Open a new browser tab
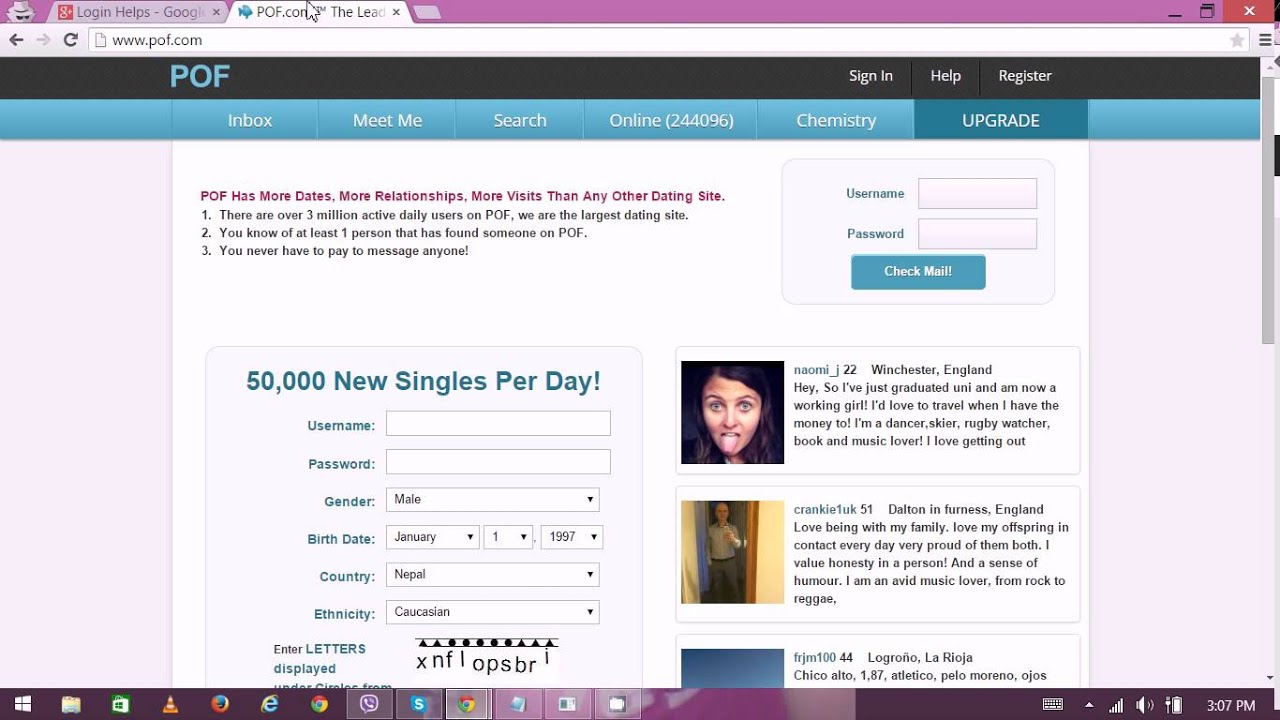This screenshot has width=1280, height=720. pyautogui.click(x=426, y=12)
